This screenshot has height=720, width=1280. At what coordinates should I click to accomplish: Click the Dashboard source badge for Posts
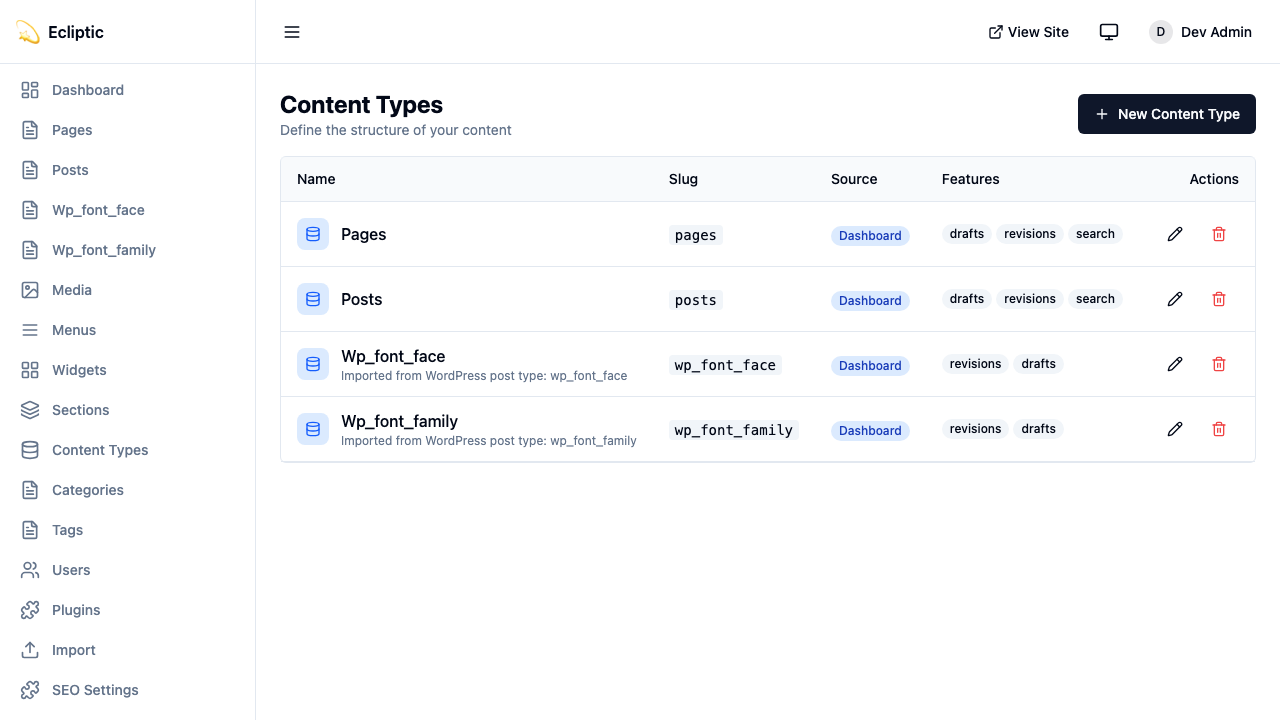pyautogui.click(x=870, y=300)
